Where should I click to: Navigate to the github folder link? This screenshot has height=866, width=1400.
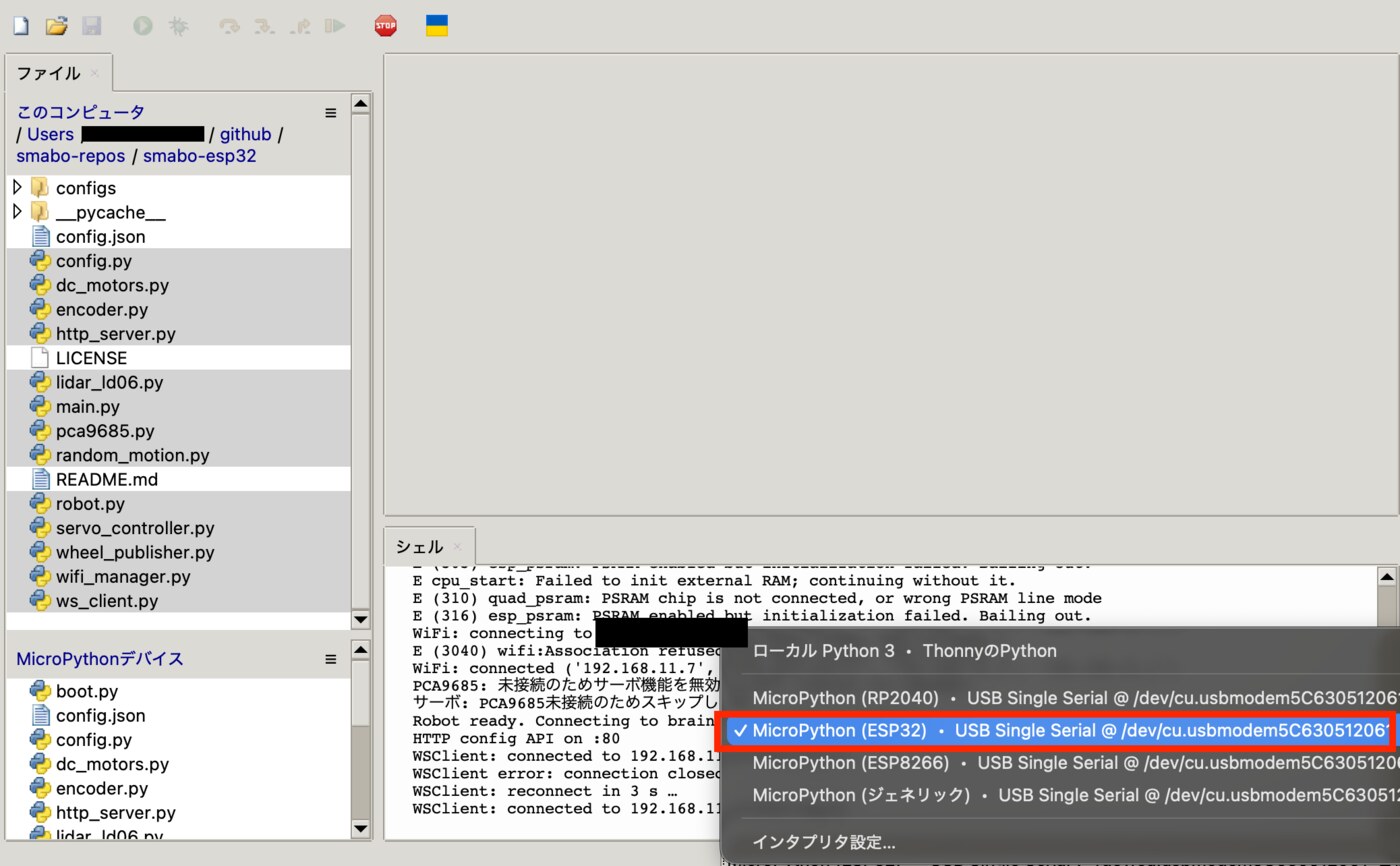click(245, 134)
